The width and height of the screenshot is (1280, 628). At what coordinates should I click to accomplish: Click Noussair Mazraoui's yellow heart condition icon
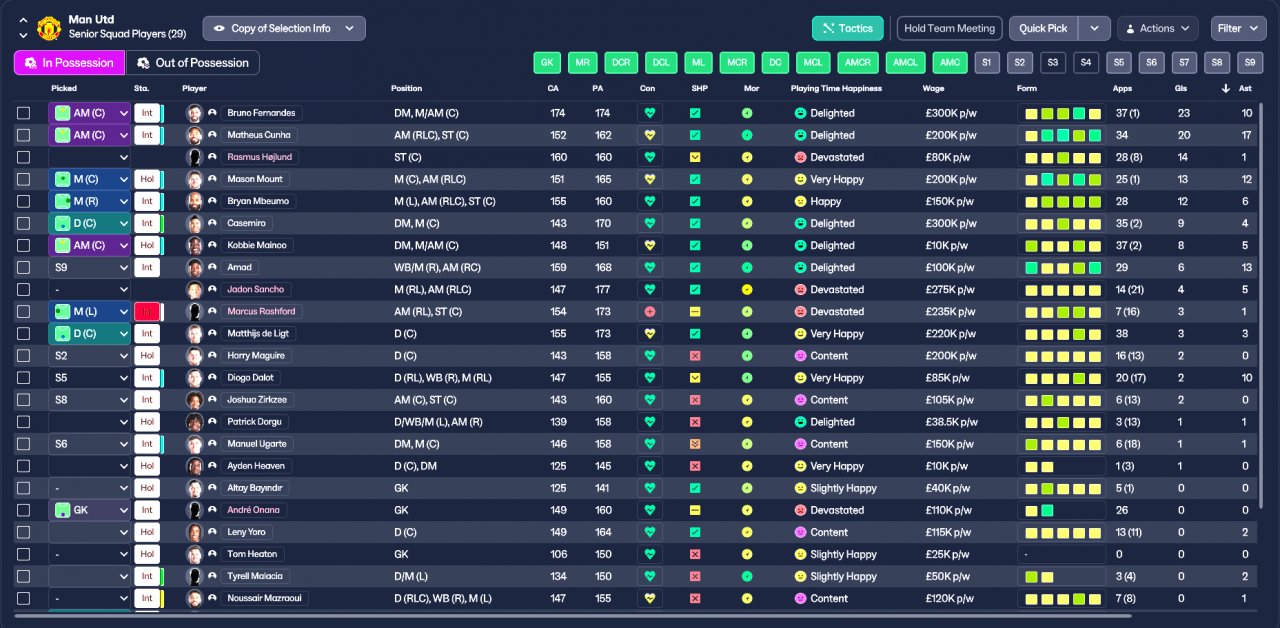pos(650,598)
